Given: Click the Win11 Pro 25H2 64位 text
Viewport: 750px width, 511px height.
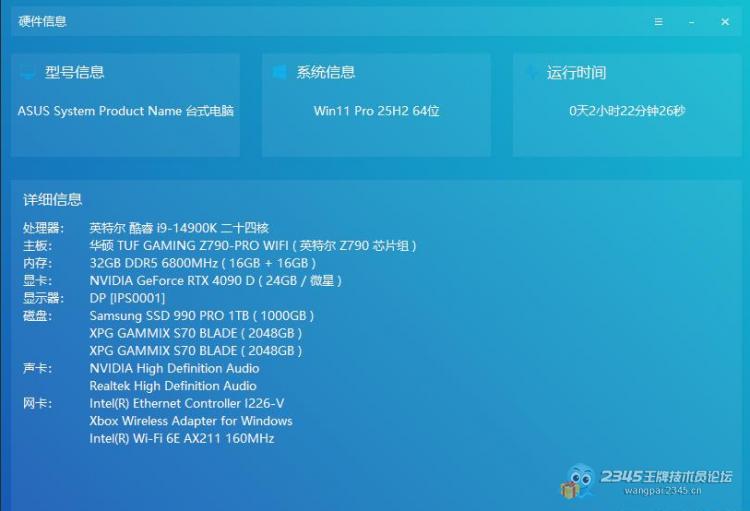Looking at the screenshot, I should tap(376, 111).
